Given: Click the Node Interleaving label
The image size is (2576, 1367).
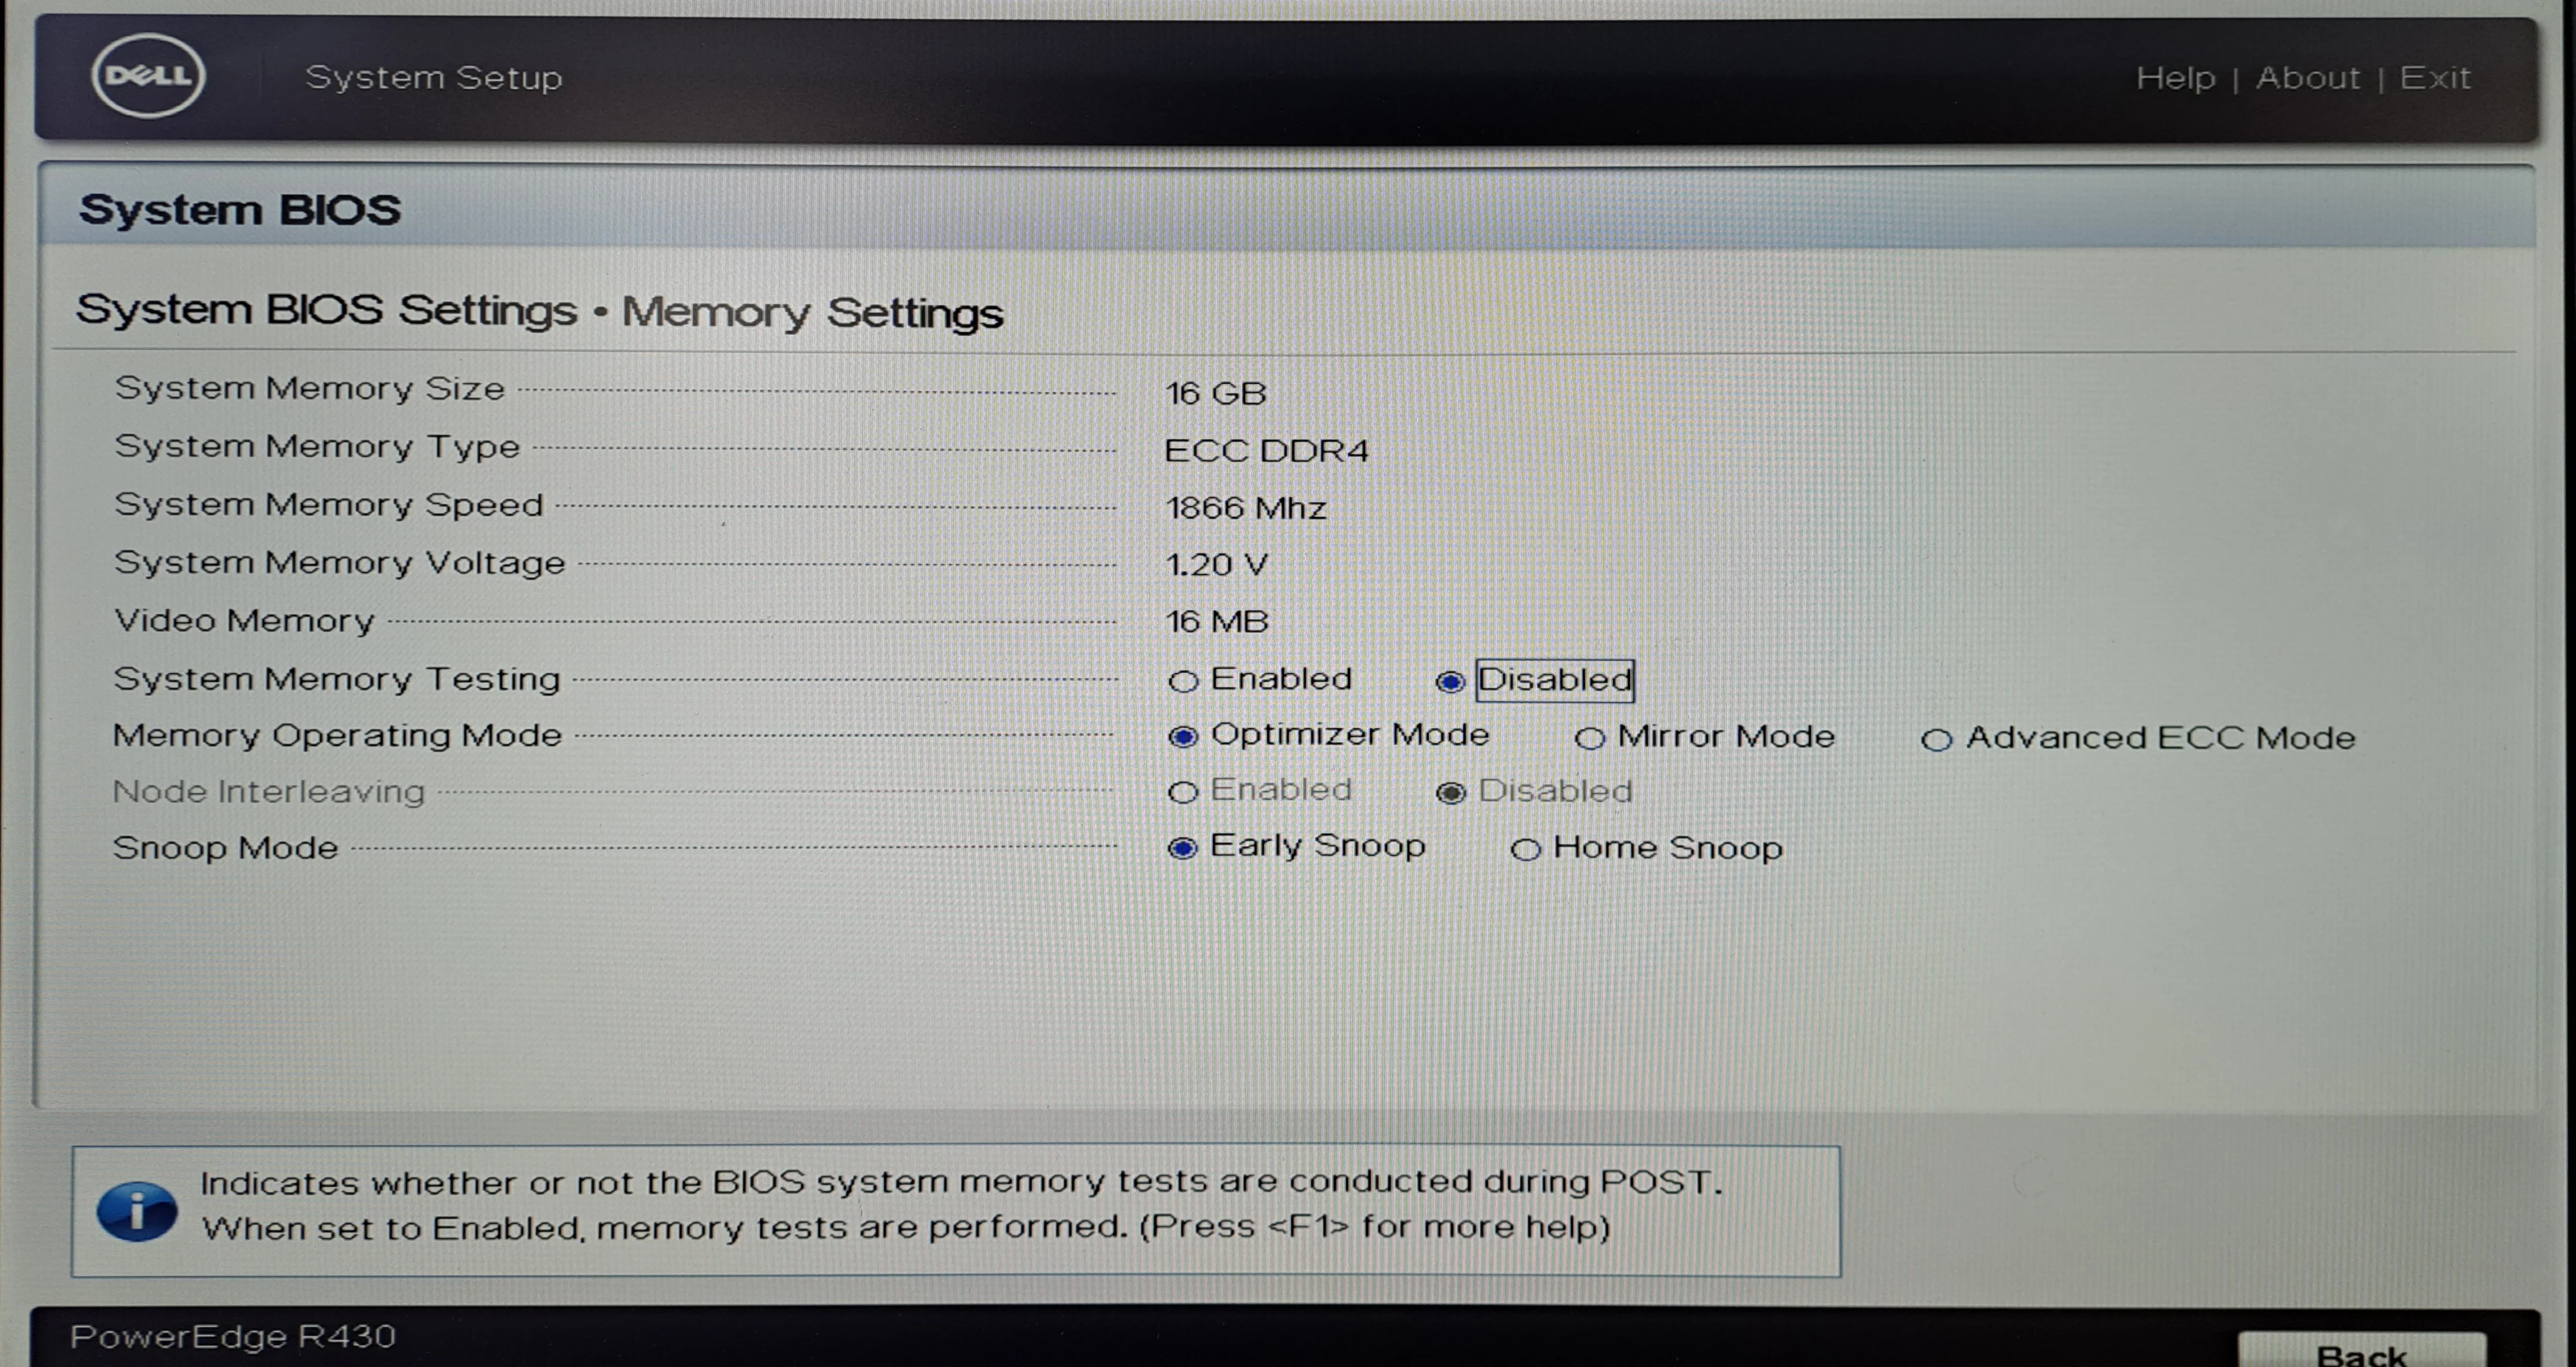Looking at the screenshot, I should [x=268, y=791].
